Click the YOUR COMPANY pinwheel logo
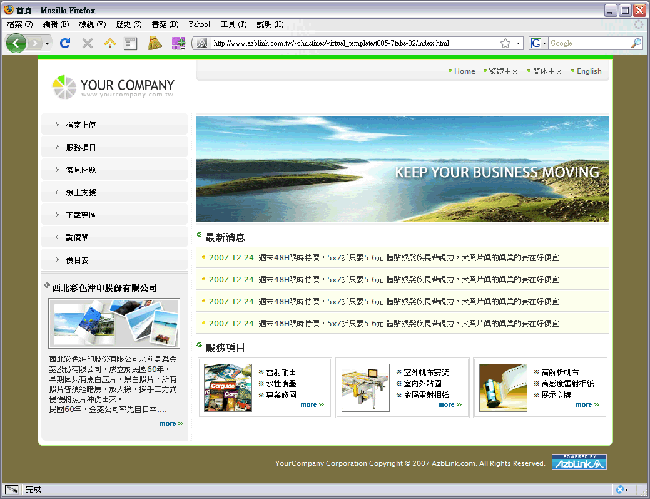650x499 pixels. pyautogui.click(x=63, y=87)
